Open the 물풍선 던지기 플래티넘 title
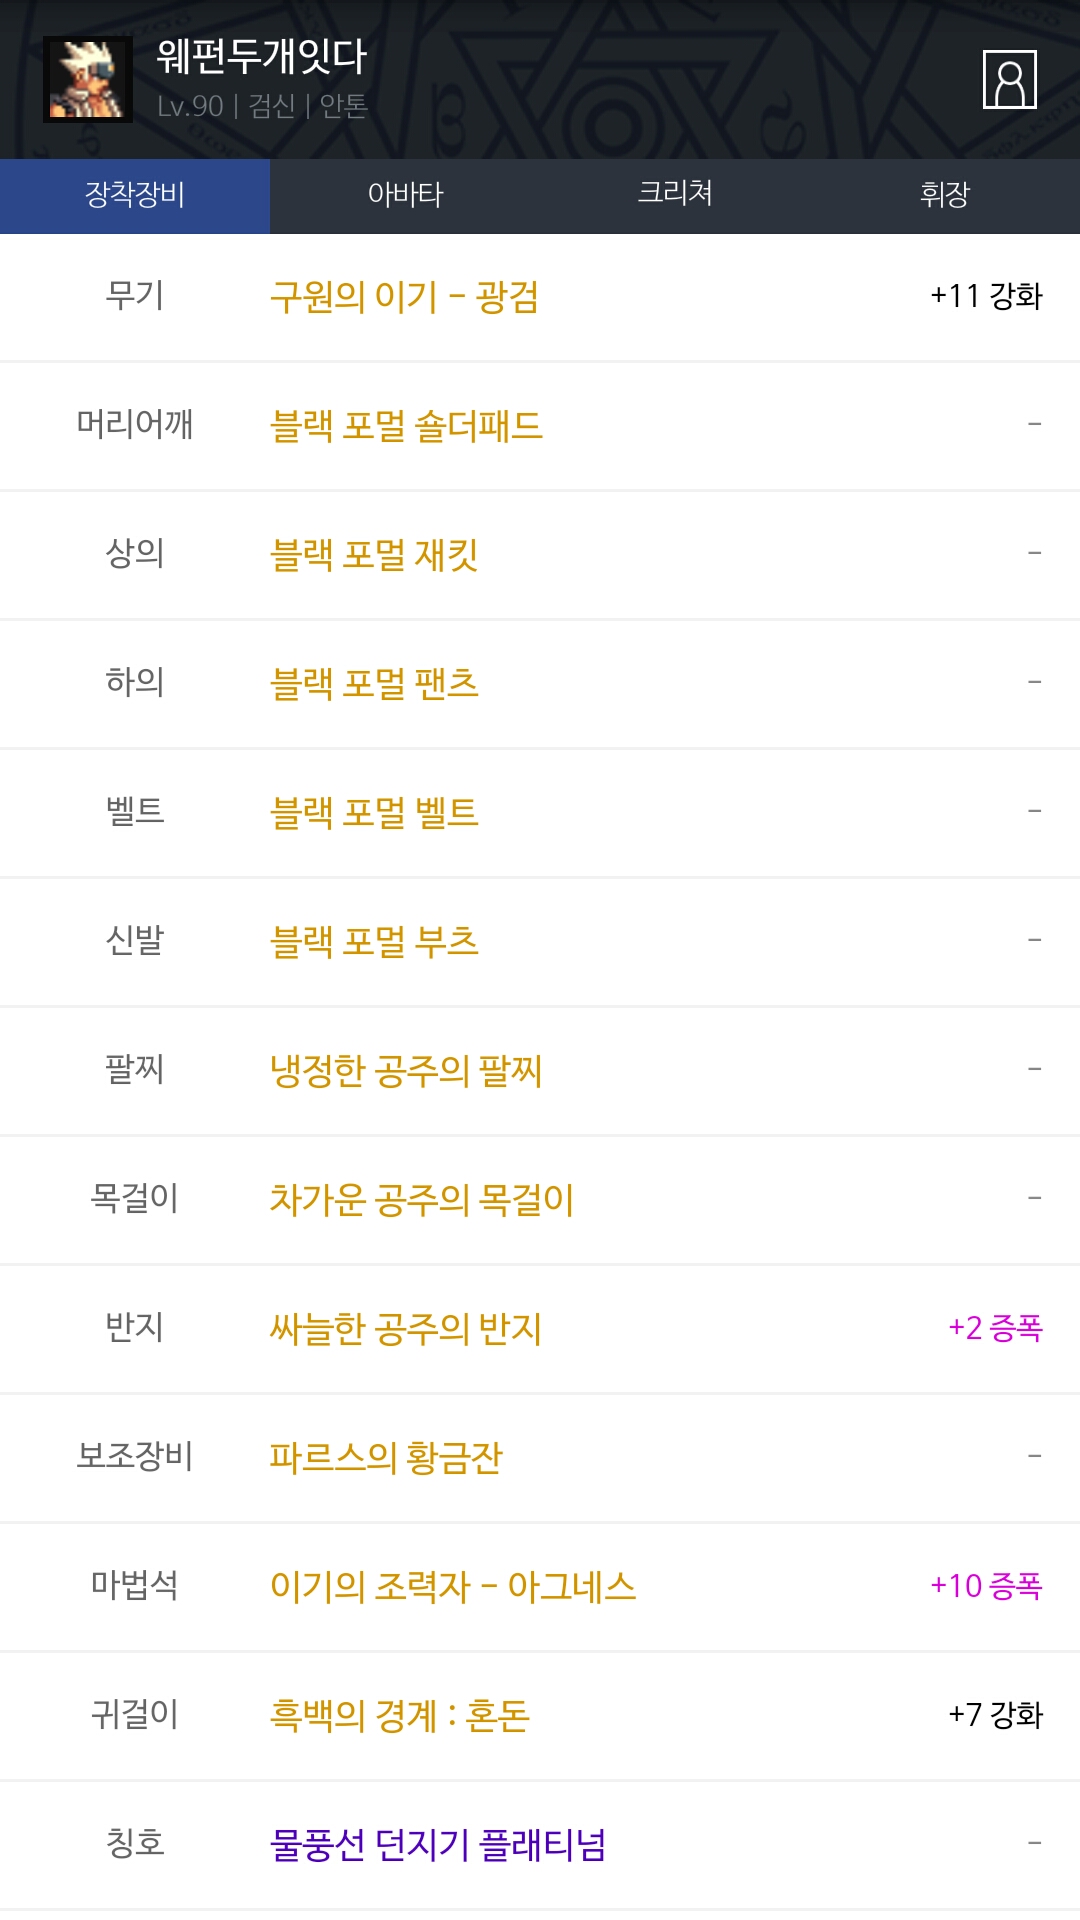This screenshot has width=1080, height=1920. tap(438, 1845)
